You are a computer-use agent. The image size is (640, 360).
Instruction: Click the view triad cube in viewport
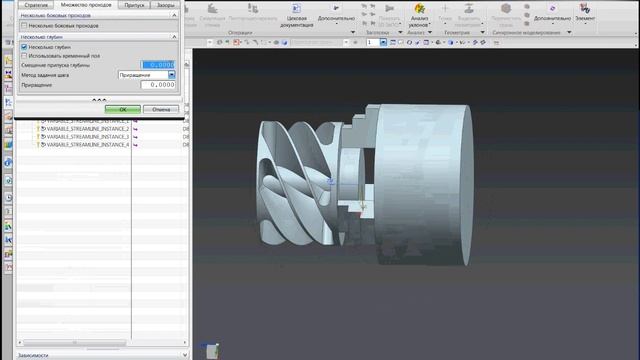click(x=211, y=351)
